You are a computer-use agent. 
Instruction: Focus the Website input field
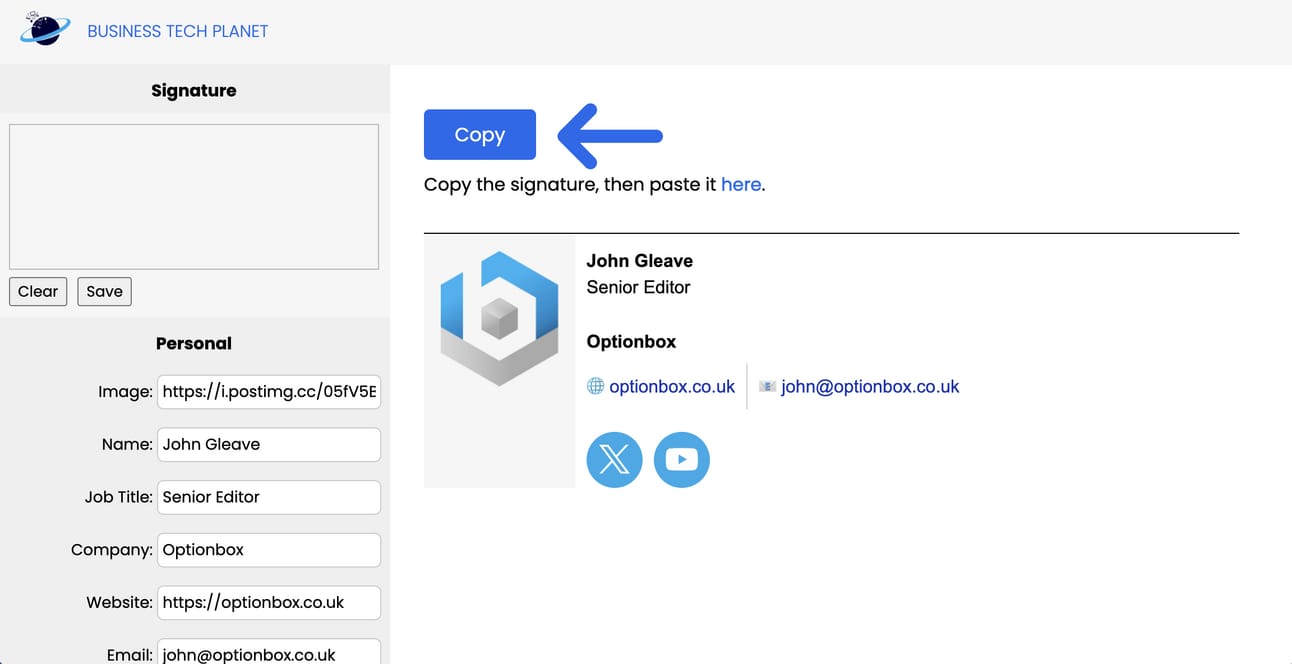[269, 602]
